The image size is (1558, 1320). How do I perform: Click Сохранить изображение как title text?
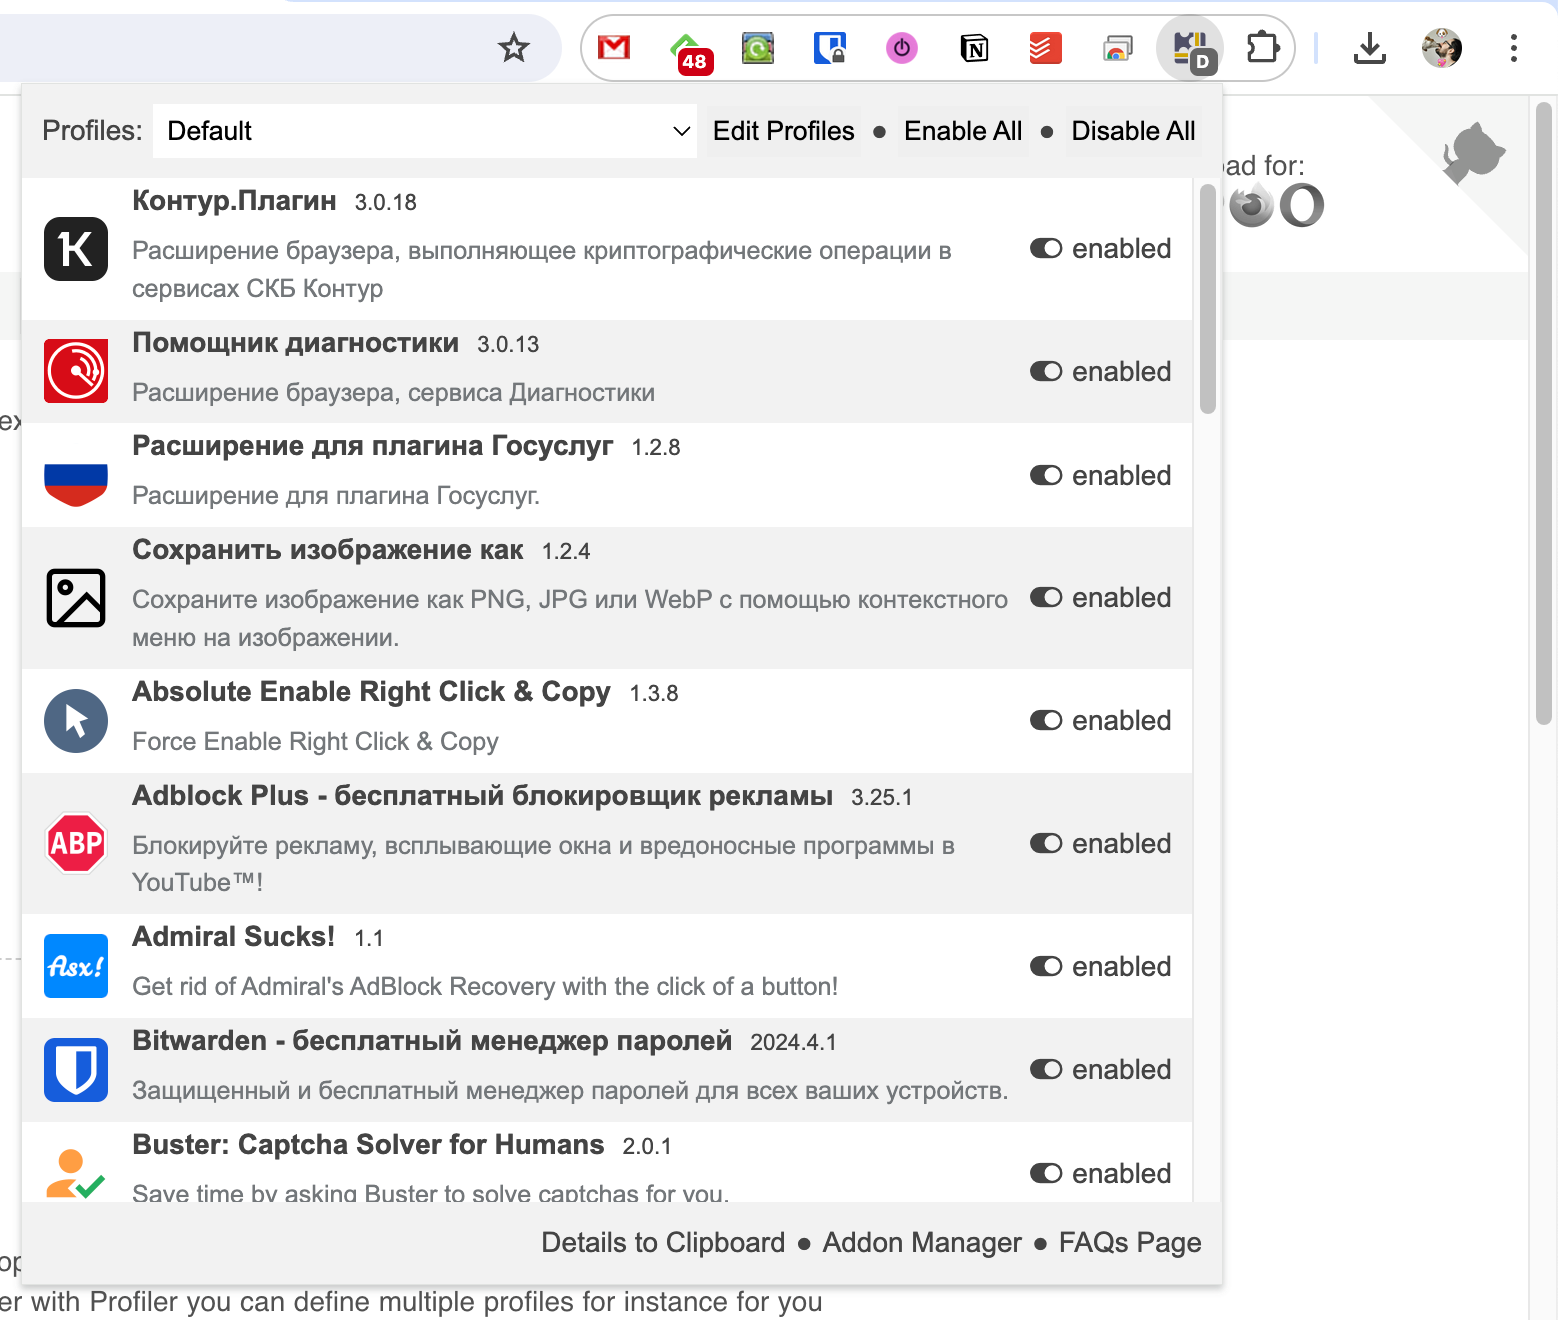328,550
